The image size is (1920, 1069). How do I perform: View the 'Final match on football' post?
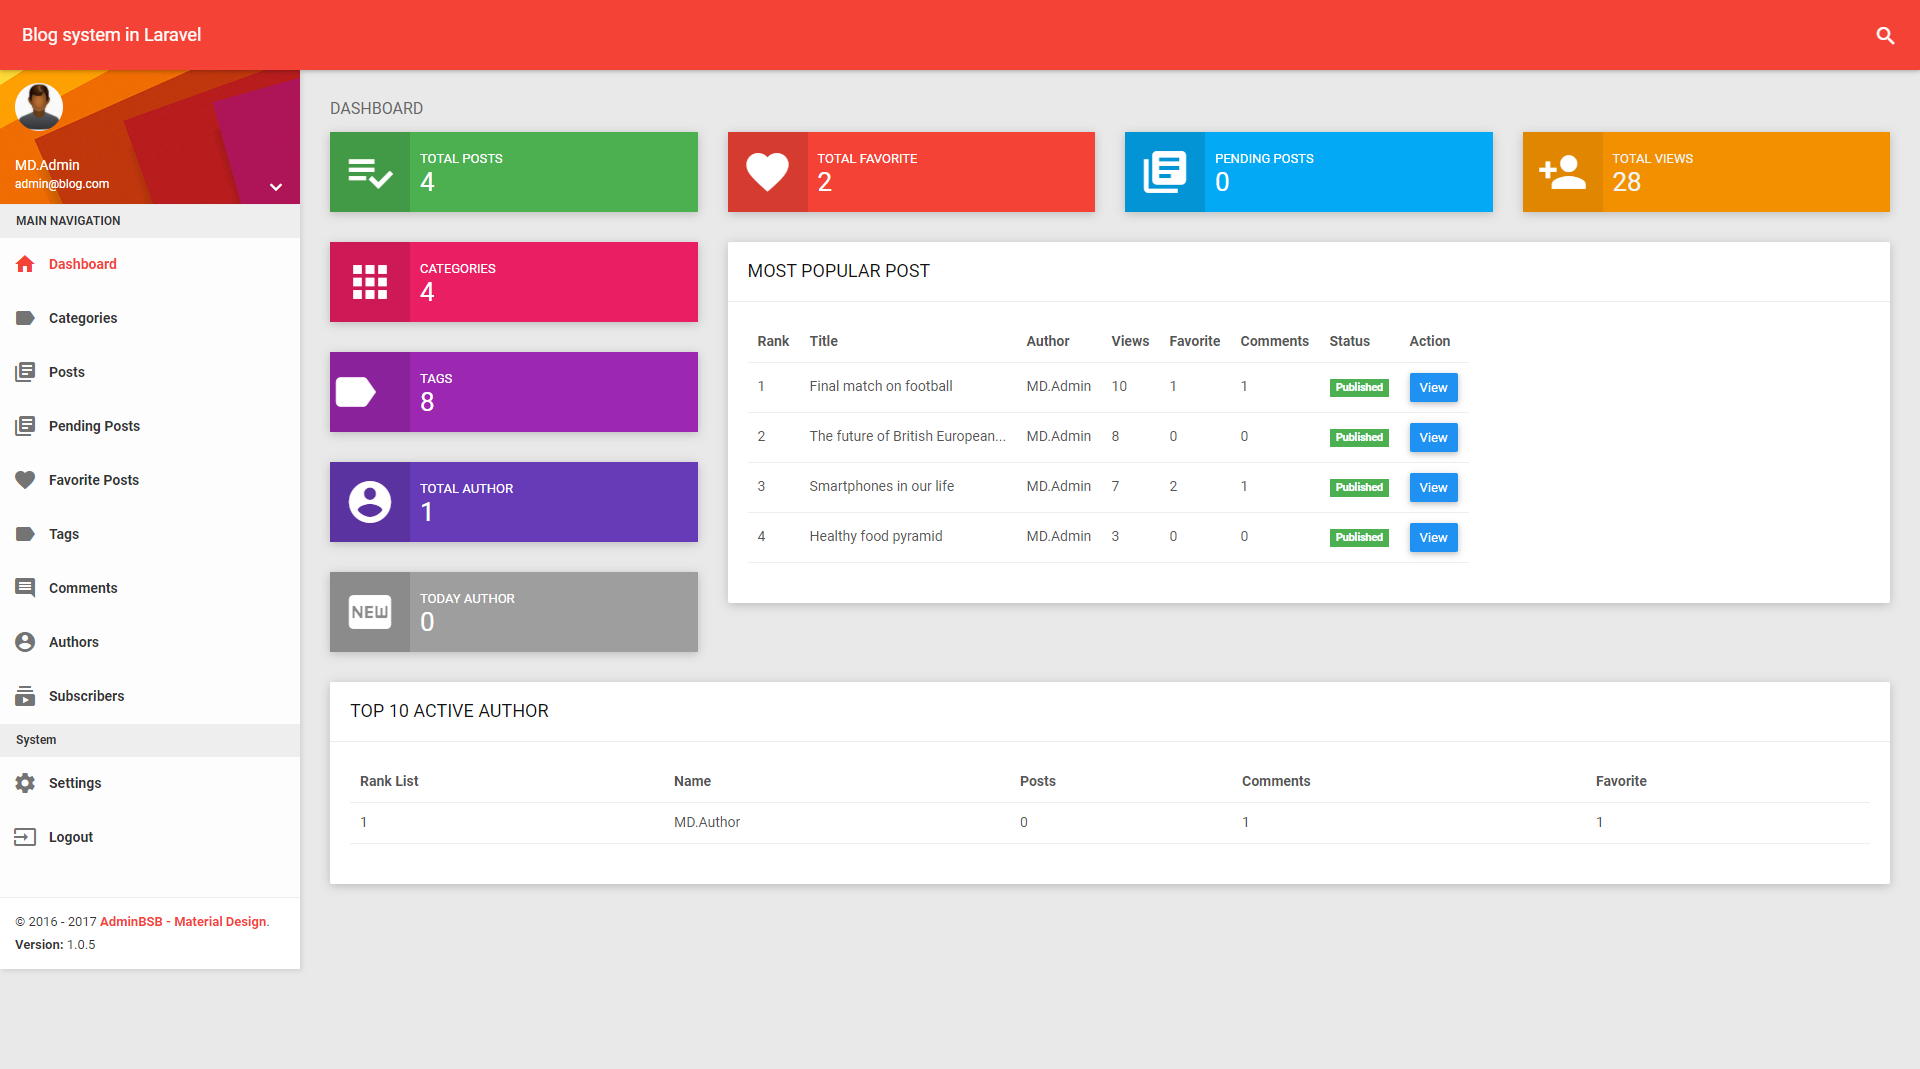coord(1433,388)
